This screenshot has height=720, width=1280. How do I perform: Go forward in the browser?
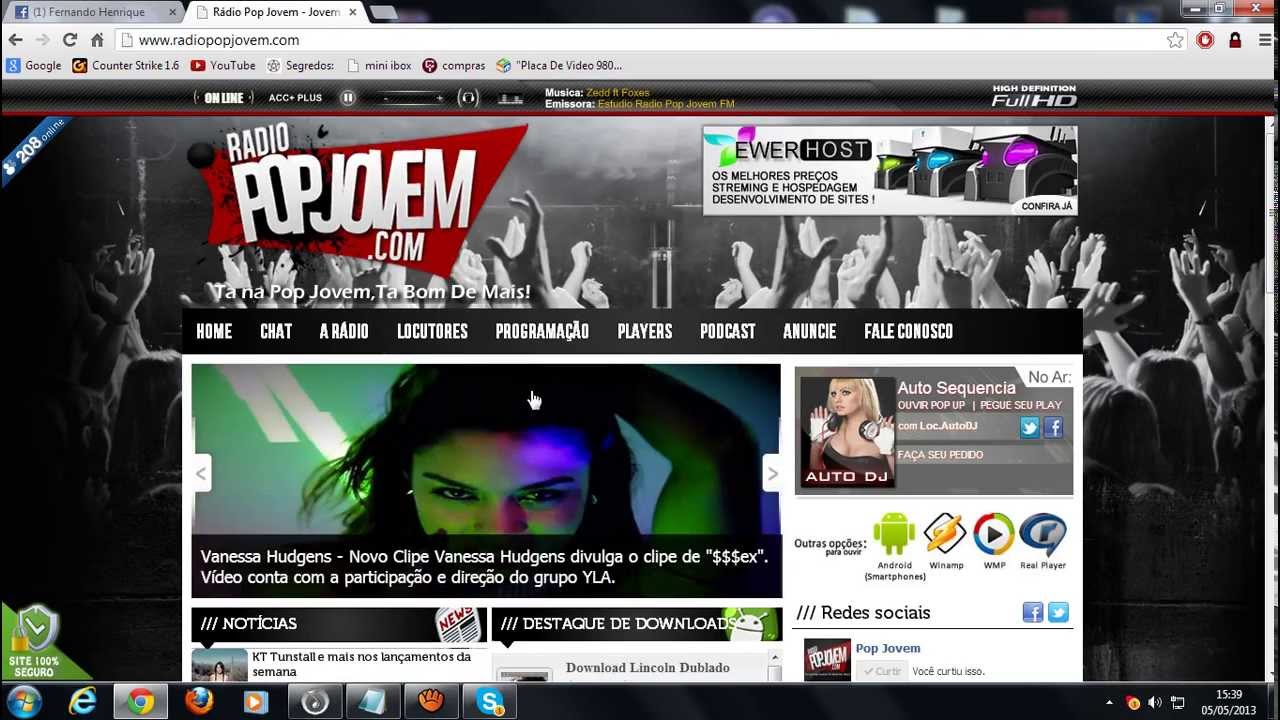pyautogui.click(x=42, y=40)
